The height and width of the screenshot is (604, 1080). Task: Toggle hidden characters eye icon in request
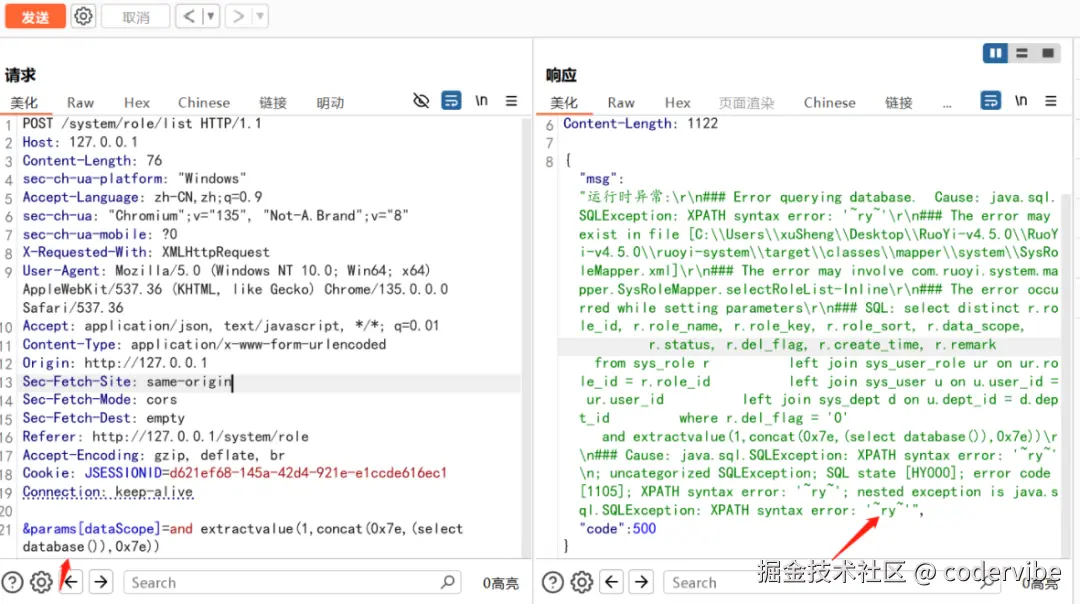pyautogui.click(x=421, y=101)
